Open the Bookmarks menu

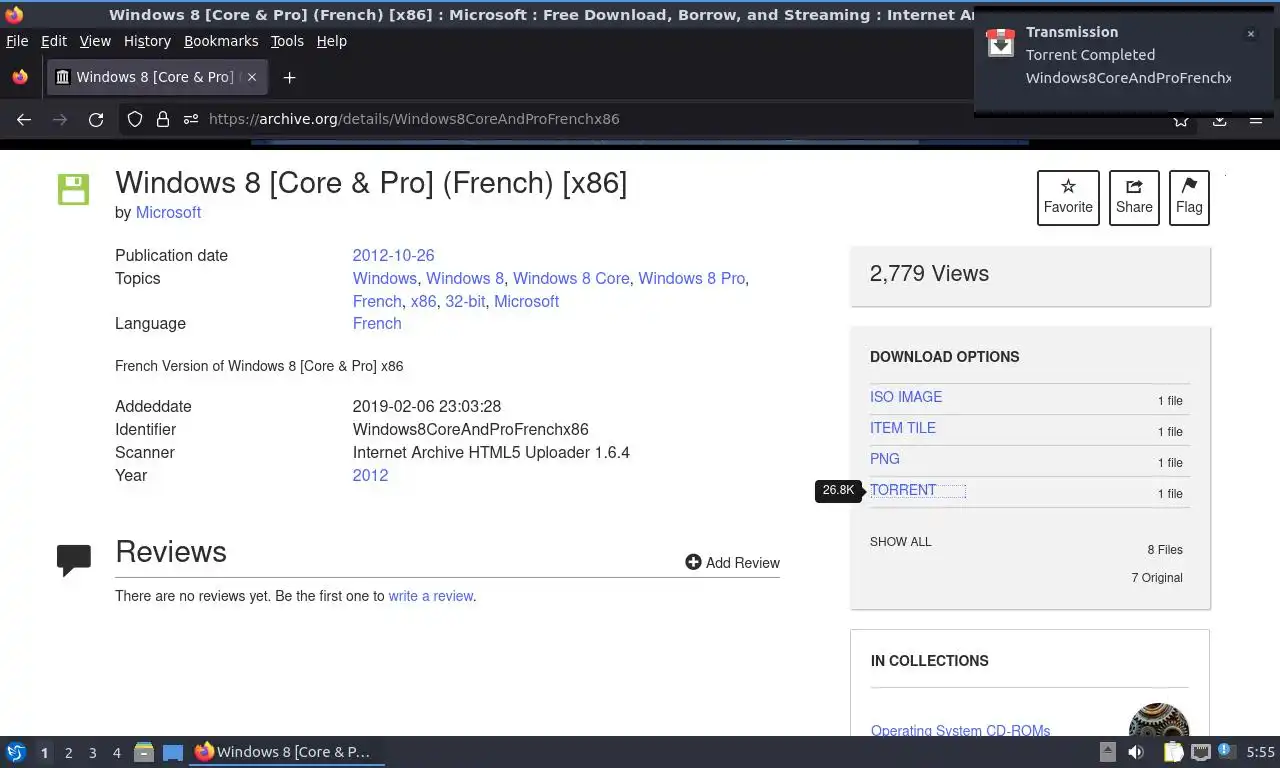click(x=221, y=41)
